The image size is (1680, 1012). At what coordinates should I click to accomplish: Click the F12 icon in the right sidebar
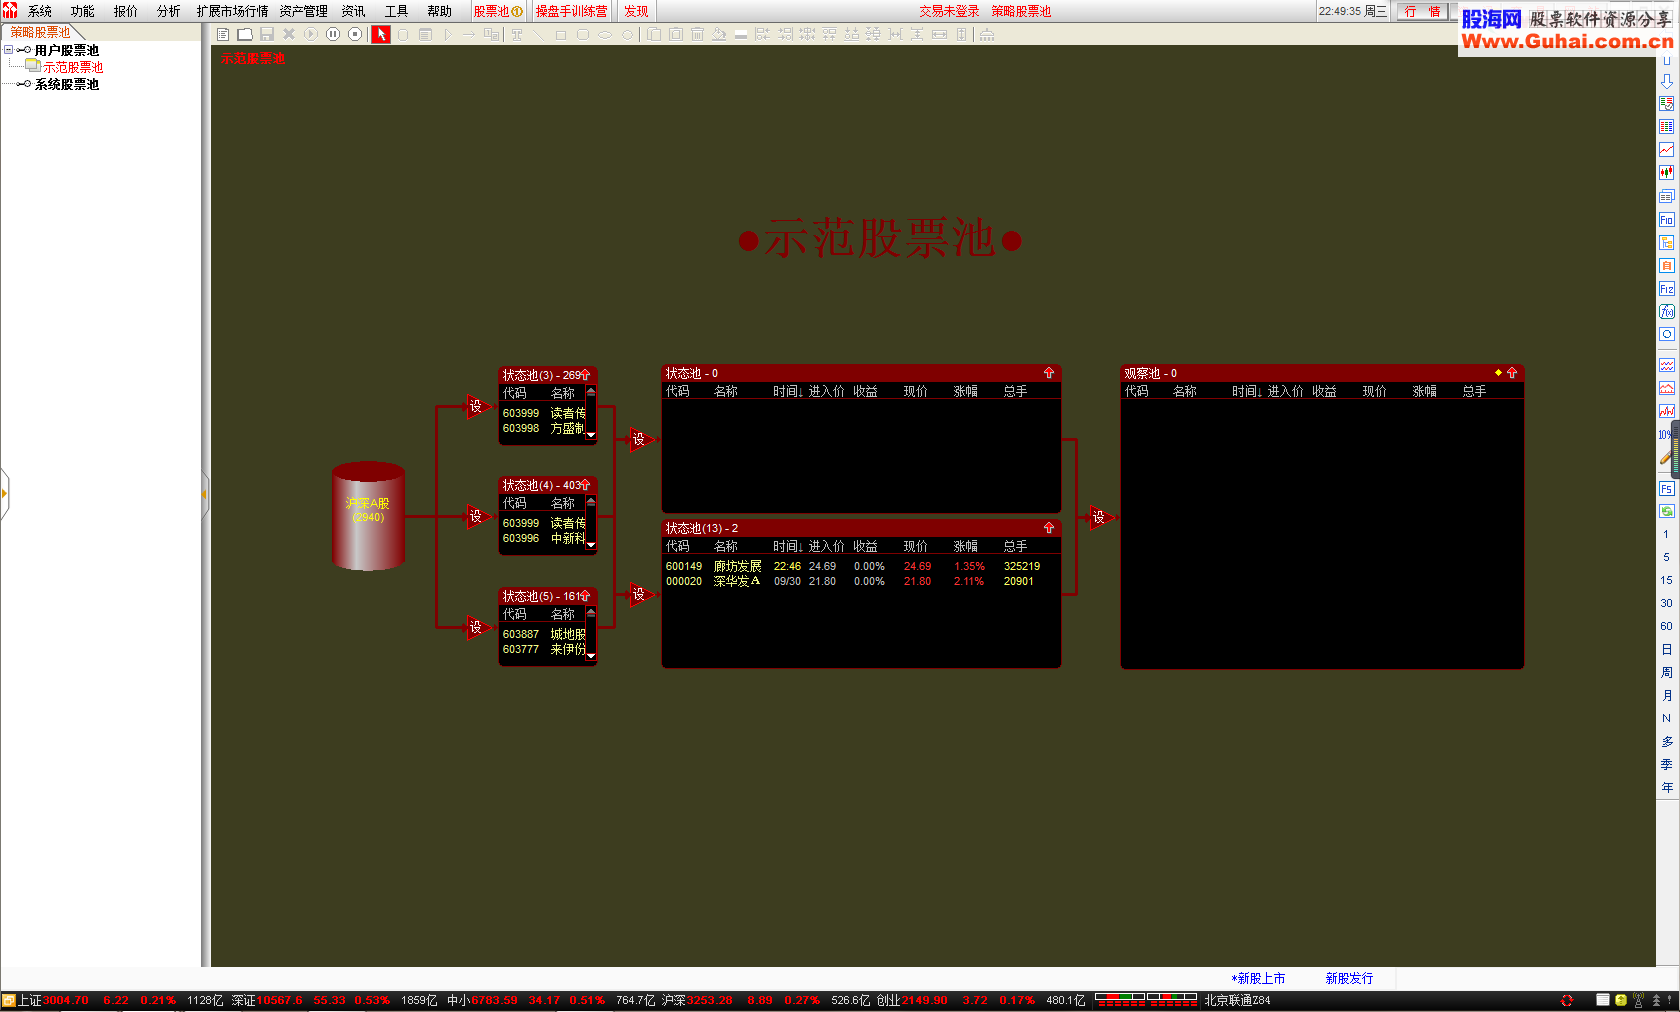coord(1667,289)
